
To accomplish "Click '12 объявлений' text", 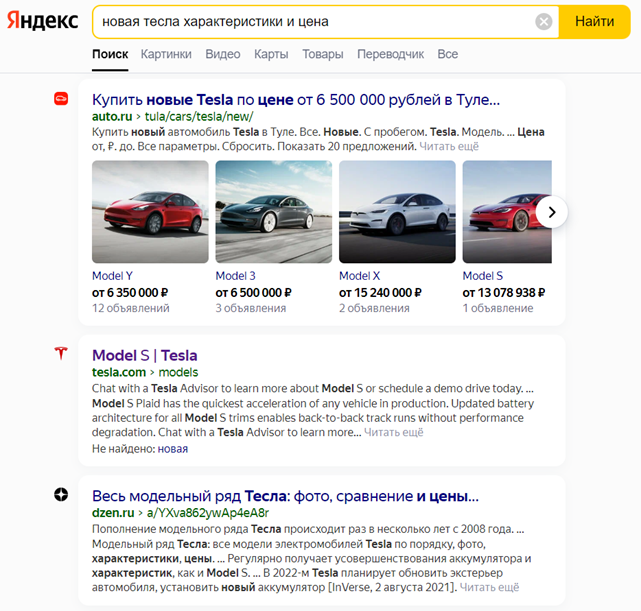I will click(131, 308).
